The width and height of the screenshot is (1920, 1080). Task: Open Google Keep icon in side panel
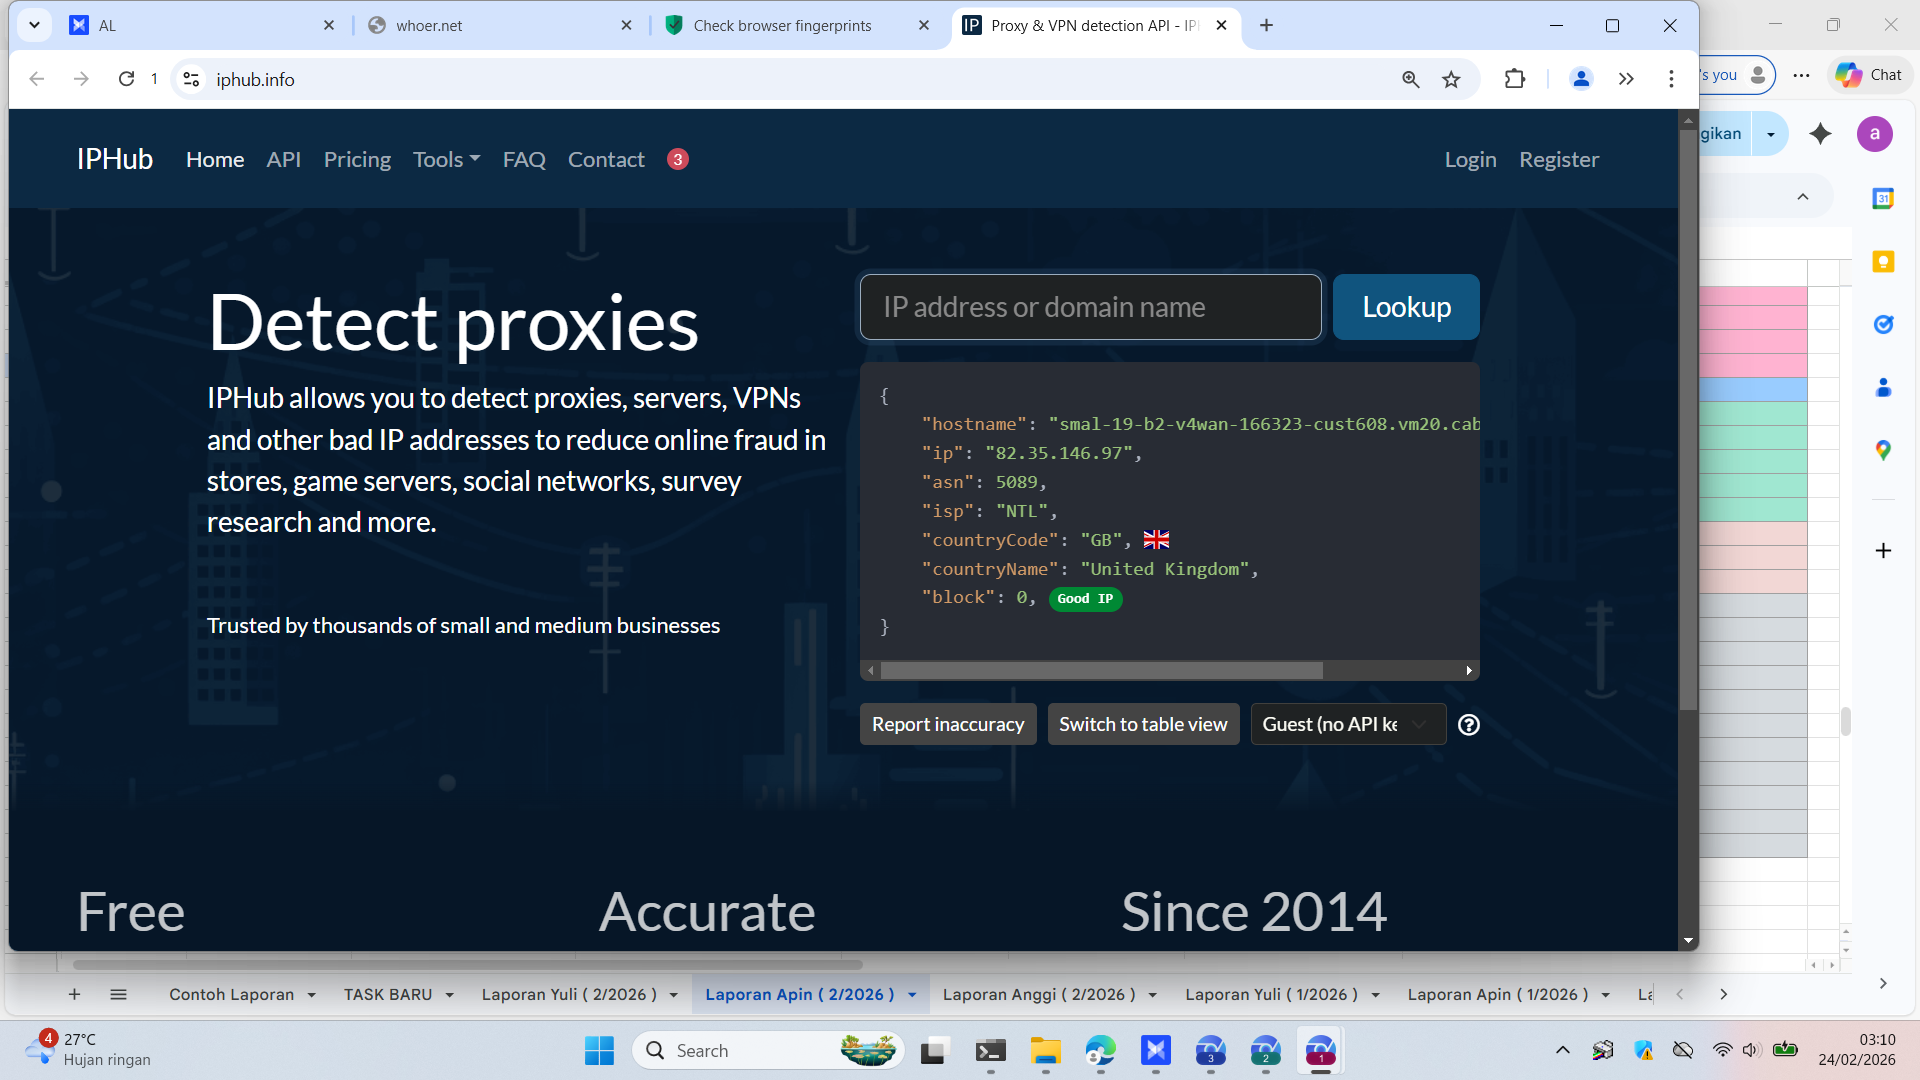pos(1883,262)
